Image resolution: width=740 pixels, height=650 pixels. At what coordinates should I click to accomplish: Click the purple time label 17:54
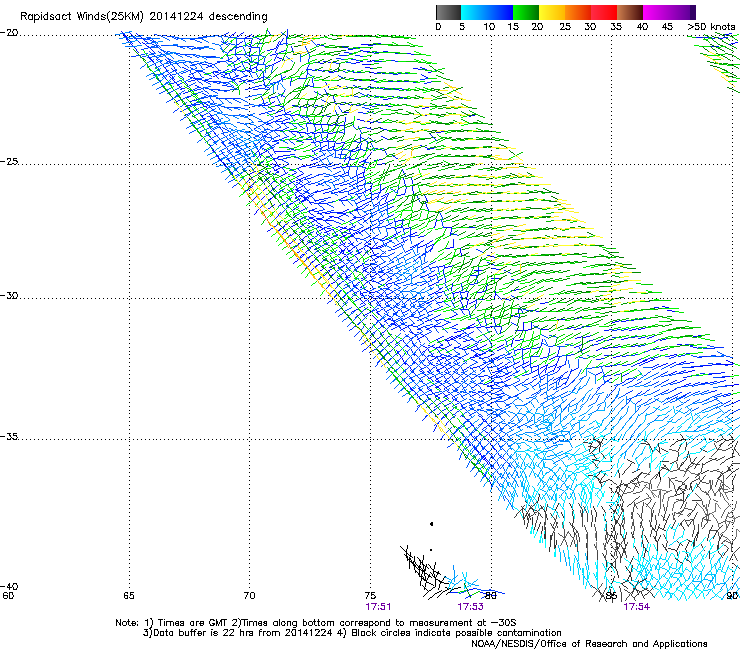(637, 607)
